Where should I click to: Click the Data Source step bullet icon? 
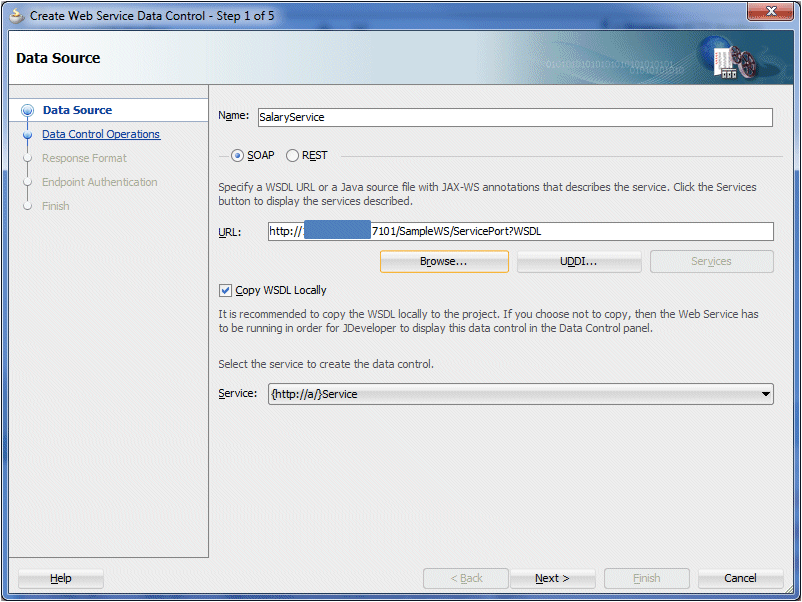[x=28, y=110]
